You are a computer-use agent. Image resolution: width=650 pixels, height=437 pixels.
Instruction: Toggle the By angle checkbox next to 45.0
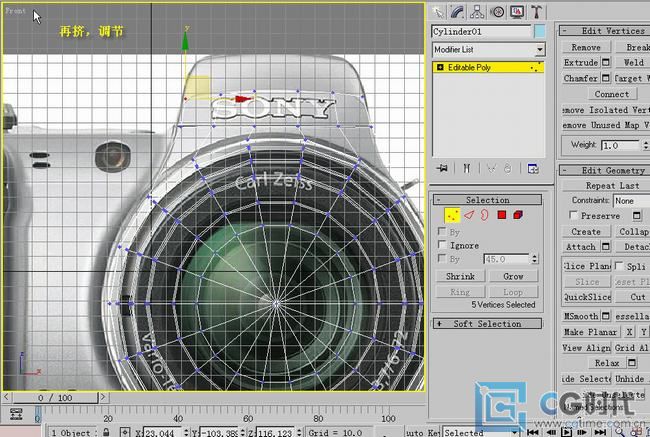click(442, 258)
